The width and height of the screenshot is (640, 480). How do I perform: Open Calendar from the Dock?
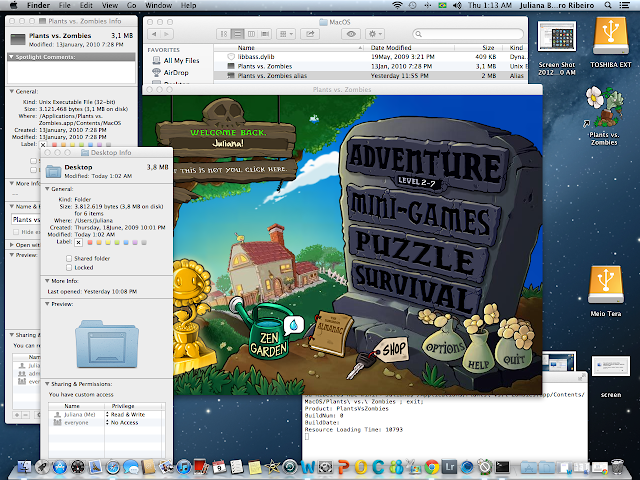pos(219,467)
